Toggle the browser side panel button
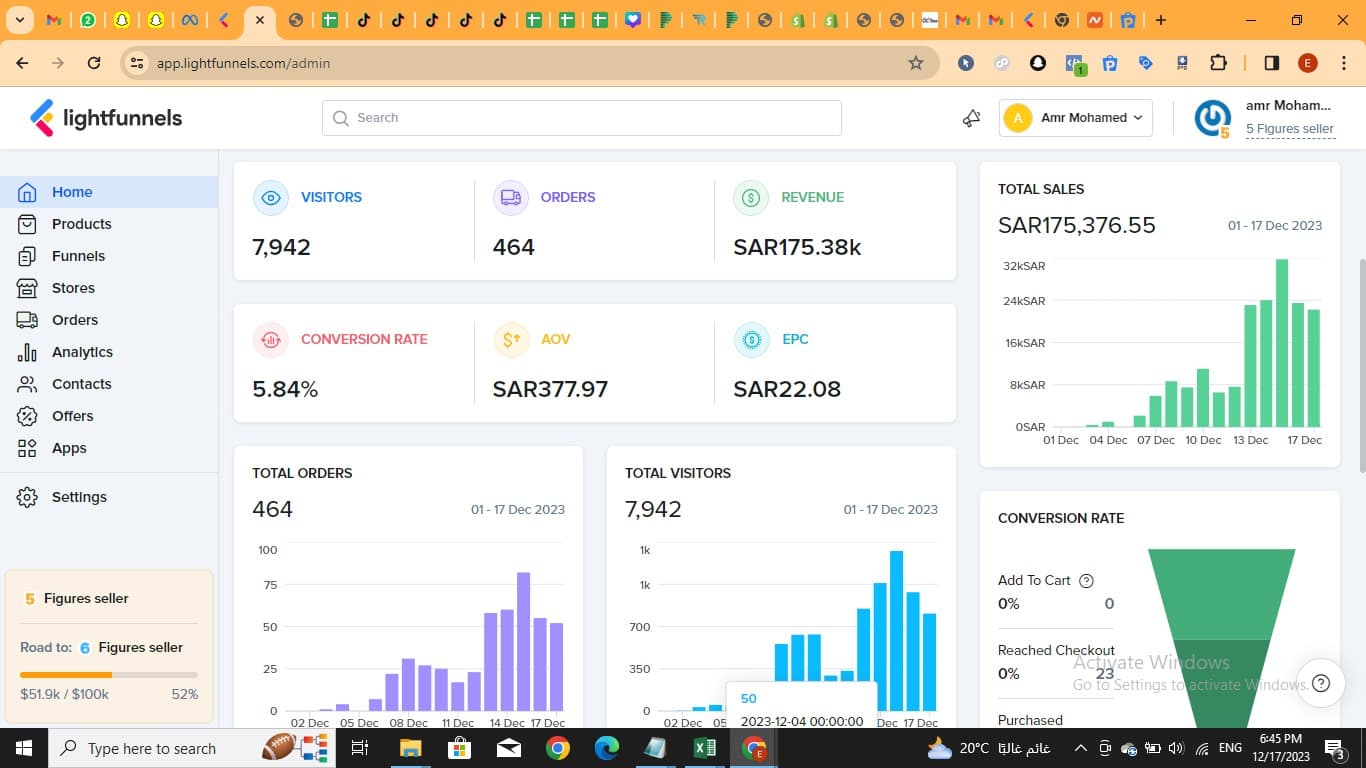The width and height of the screenshot is (1366, 768). (1271, 63)
